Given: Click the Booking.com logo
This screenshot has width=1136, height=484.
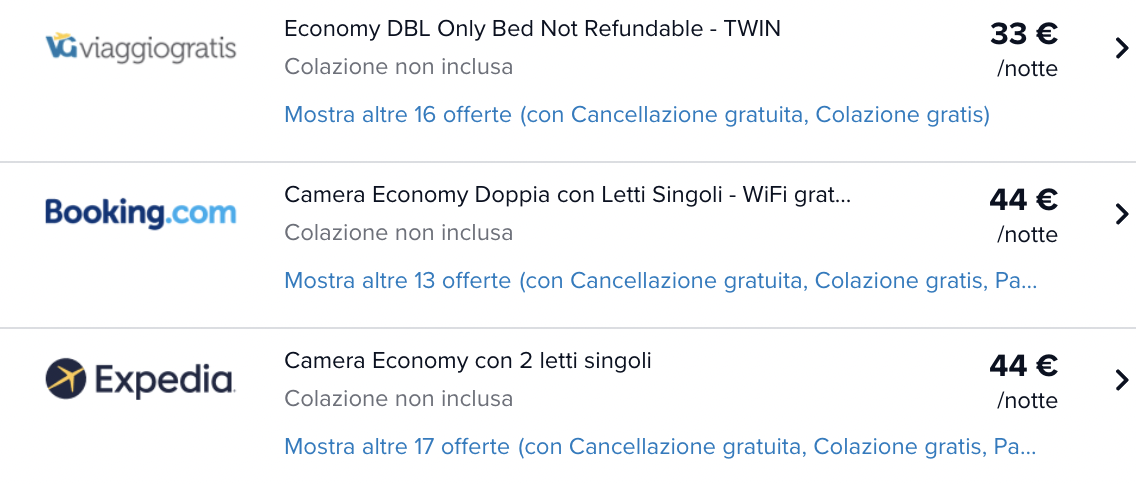Looking at the screenshot, I should coord(141,213).
